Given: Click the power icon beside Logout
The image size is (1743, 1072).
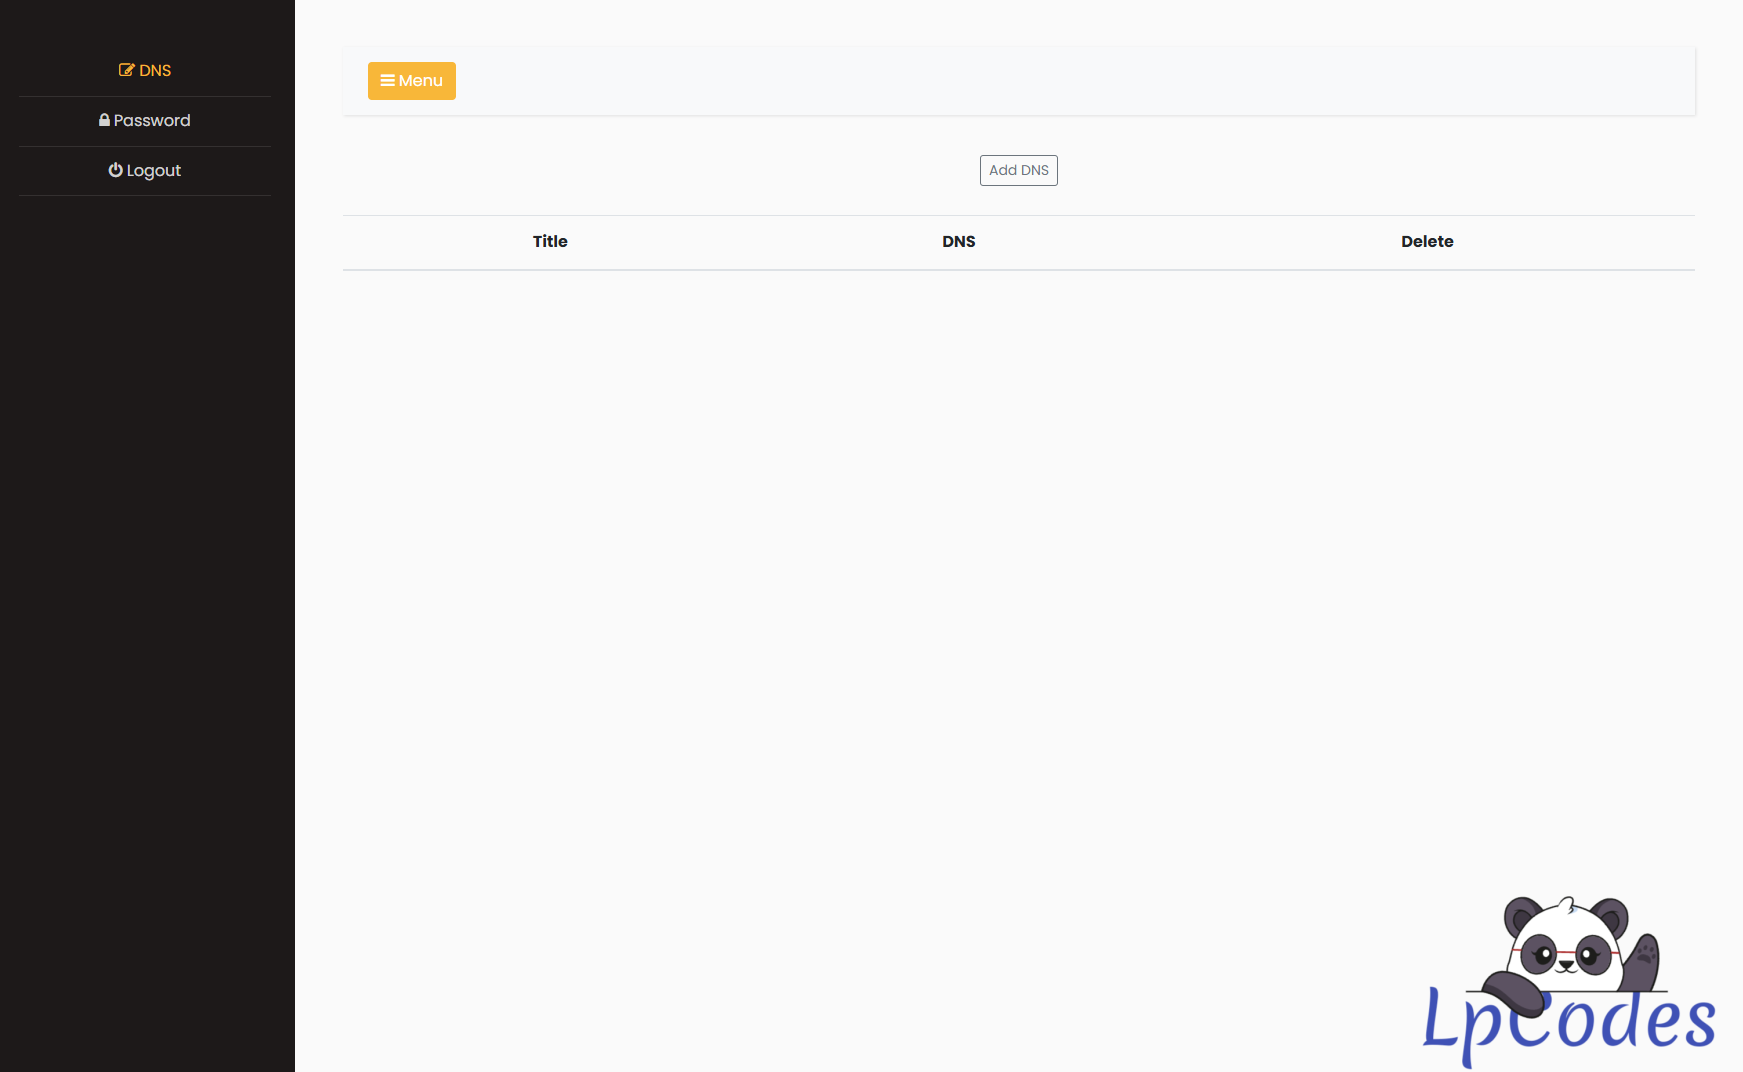Looking at the screenshot, I should 115,170.
